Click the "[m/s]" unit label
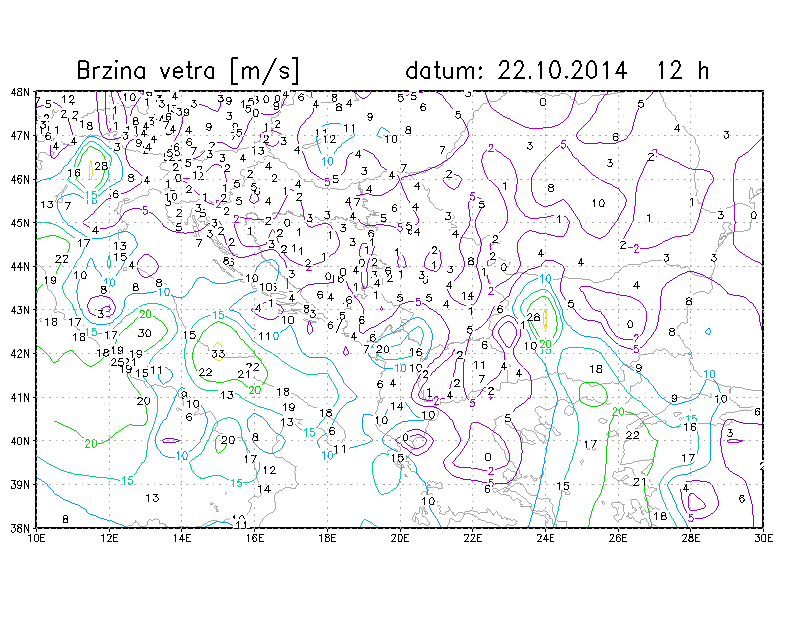The height and width of the screenshot is (618, 800). pos(264,70)
